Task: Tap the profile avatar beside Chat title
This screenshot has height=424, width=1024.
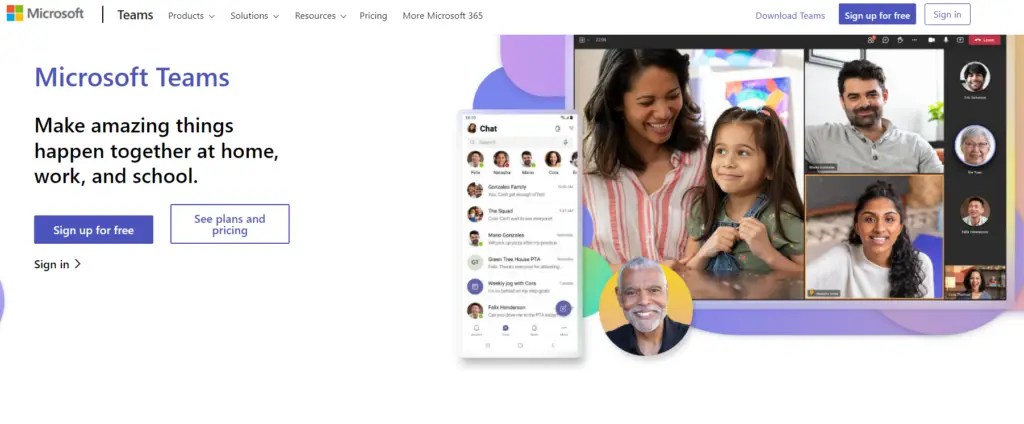Action: (472, 128)
